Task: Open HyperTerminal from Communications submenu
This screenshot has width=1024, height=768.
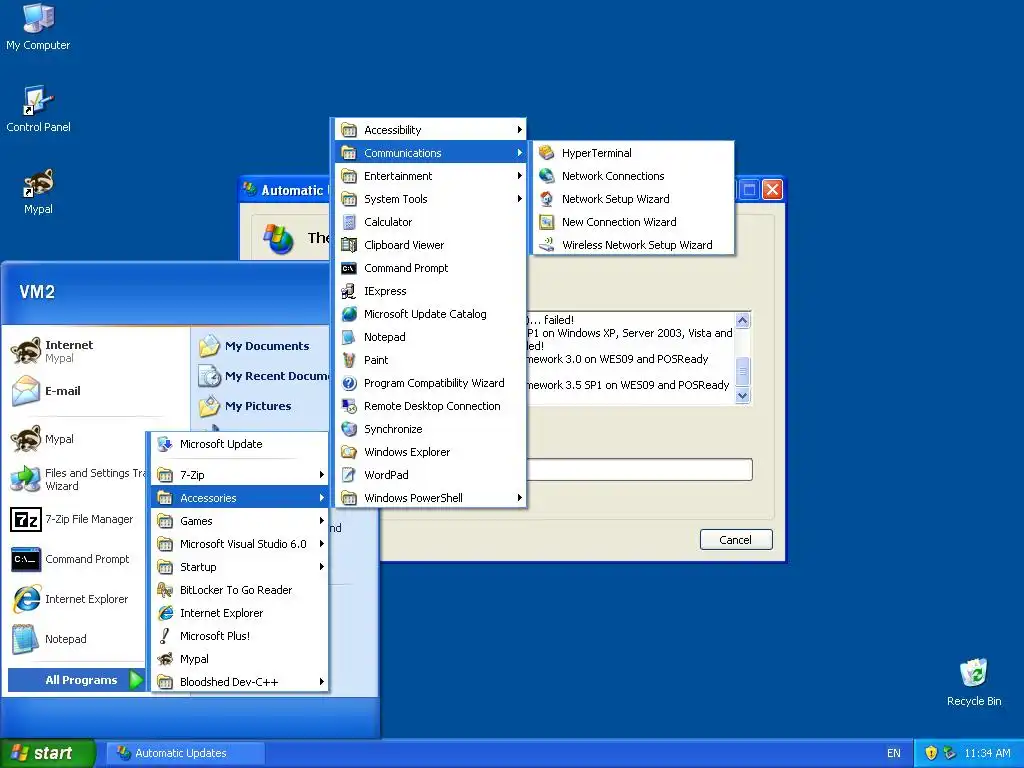Action: pyautogui.click(x=633, y=153)
